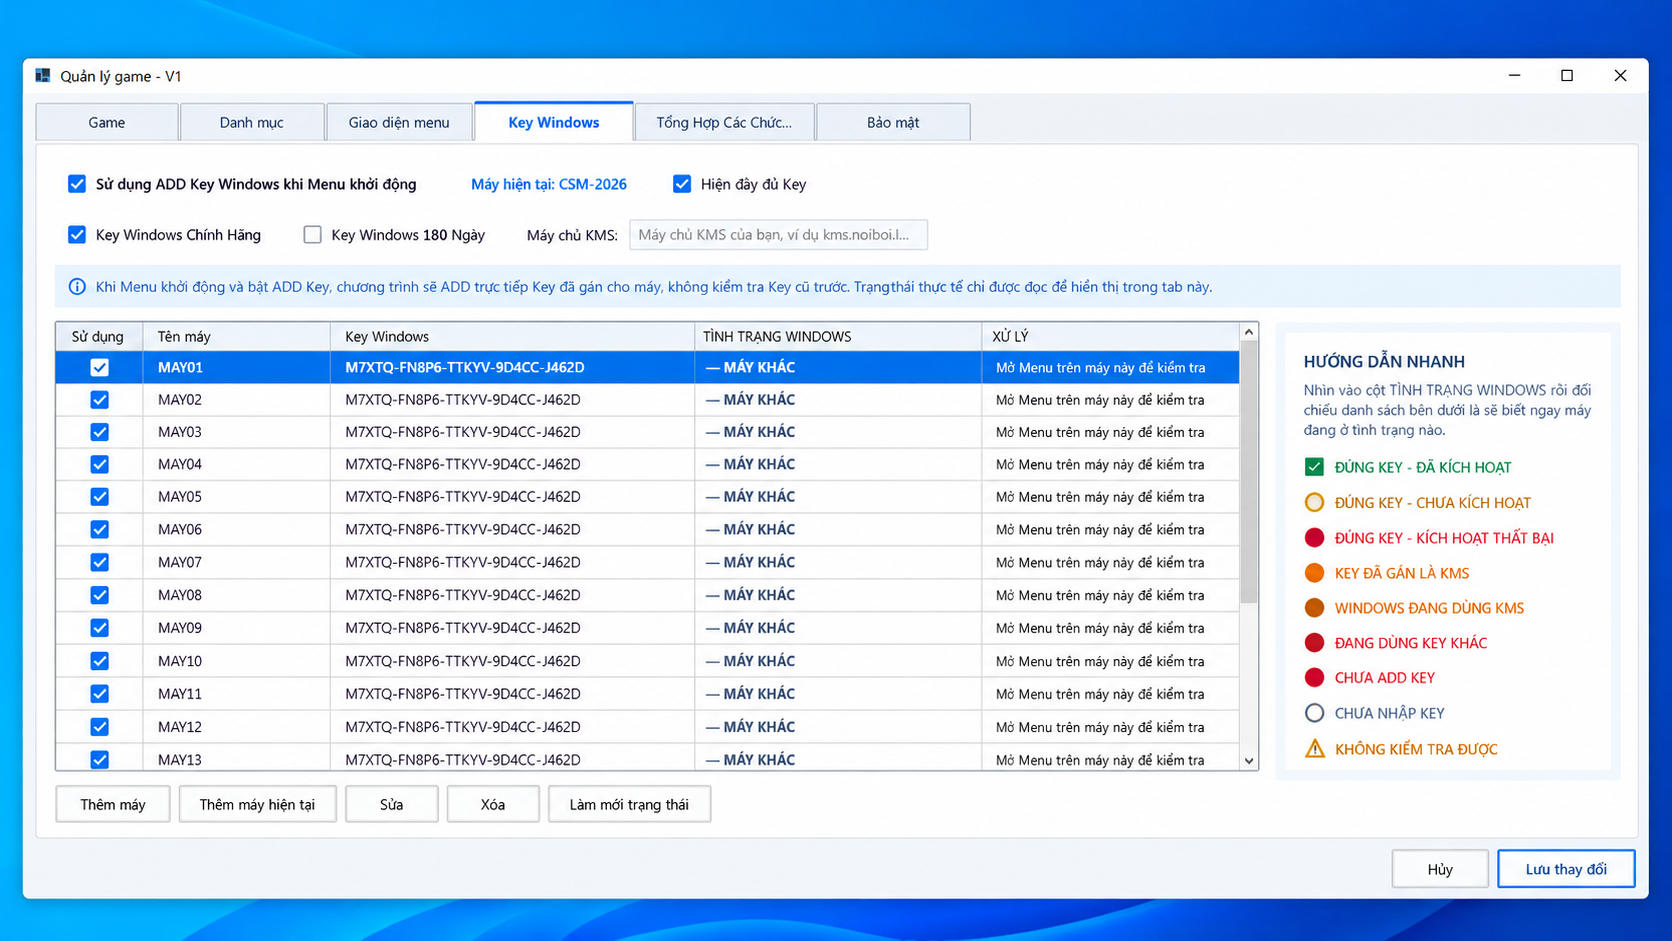Image resolution: width=1672 pixels, height=941 pixels.
Task: Click the orange dot beside KEY ĐÃ GÁN LÀ KMS
Action: [x=1314, y=573]
